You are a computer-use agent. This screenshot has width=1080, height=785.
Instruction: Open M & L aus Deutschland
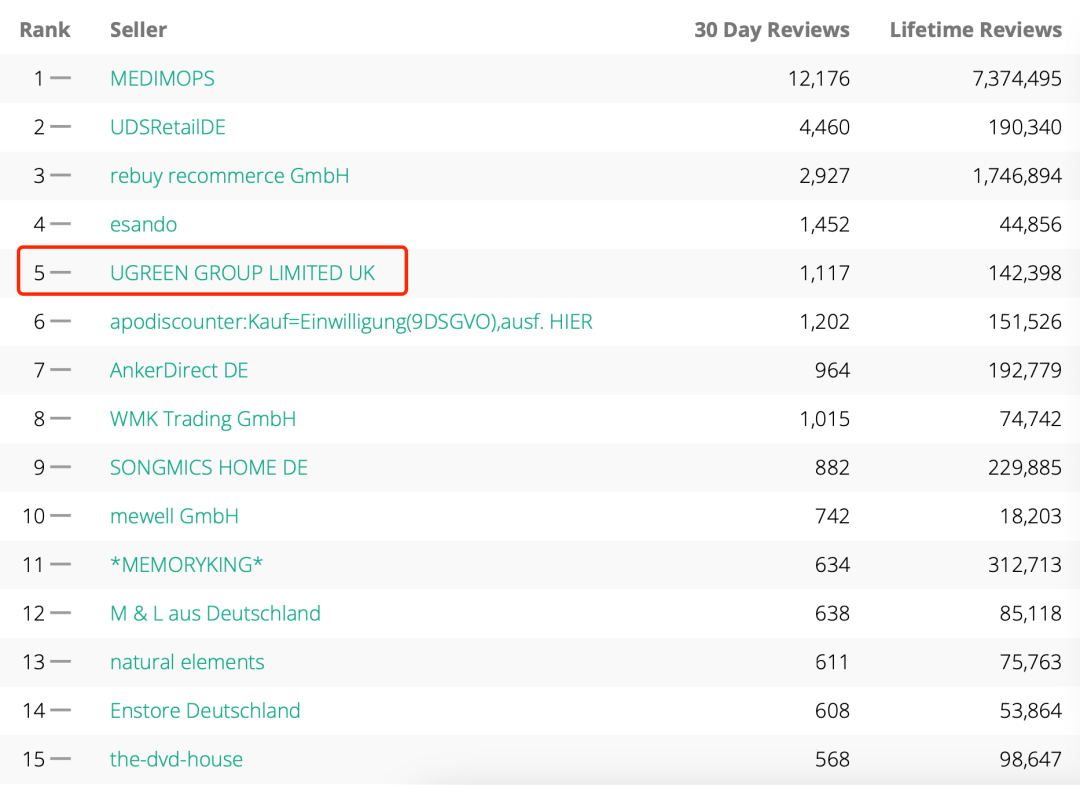pos(215,613)
